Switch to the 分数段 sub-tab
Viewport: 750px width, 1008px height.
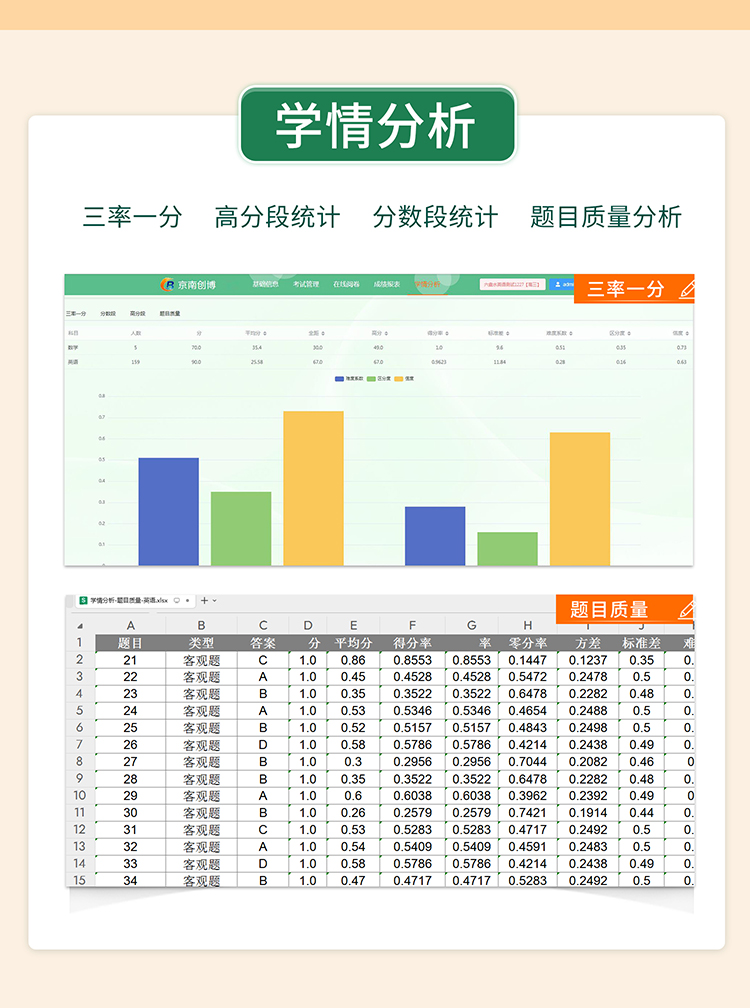pyautogui.click(x=108, y=314)
